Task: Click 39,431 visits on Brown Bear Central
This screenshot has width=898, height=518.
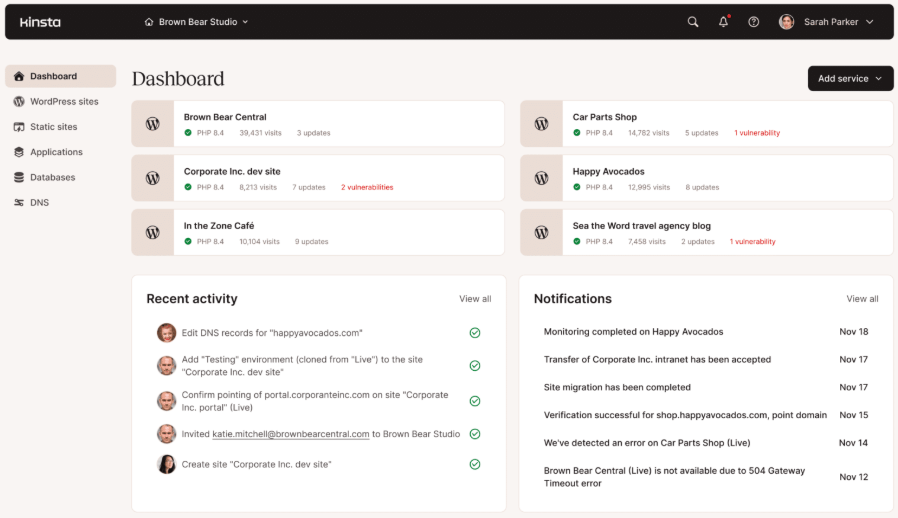Action: [261, 133]
